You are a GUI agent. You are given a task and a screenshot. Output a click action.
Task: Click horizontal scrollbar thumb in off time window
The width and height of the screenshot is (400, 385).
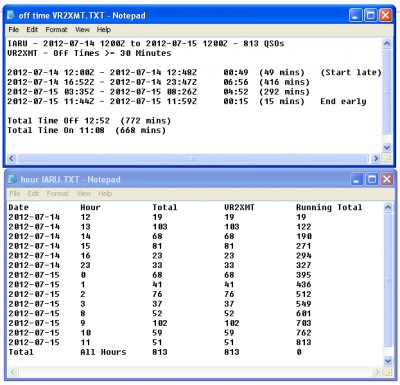(193, 158)
